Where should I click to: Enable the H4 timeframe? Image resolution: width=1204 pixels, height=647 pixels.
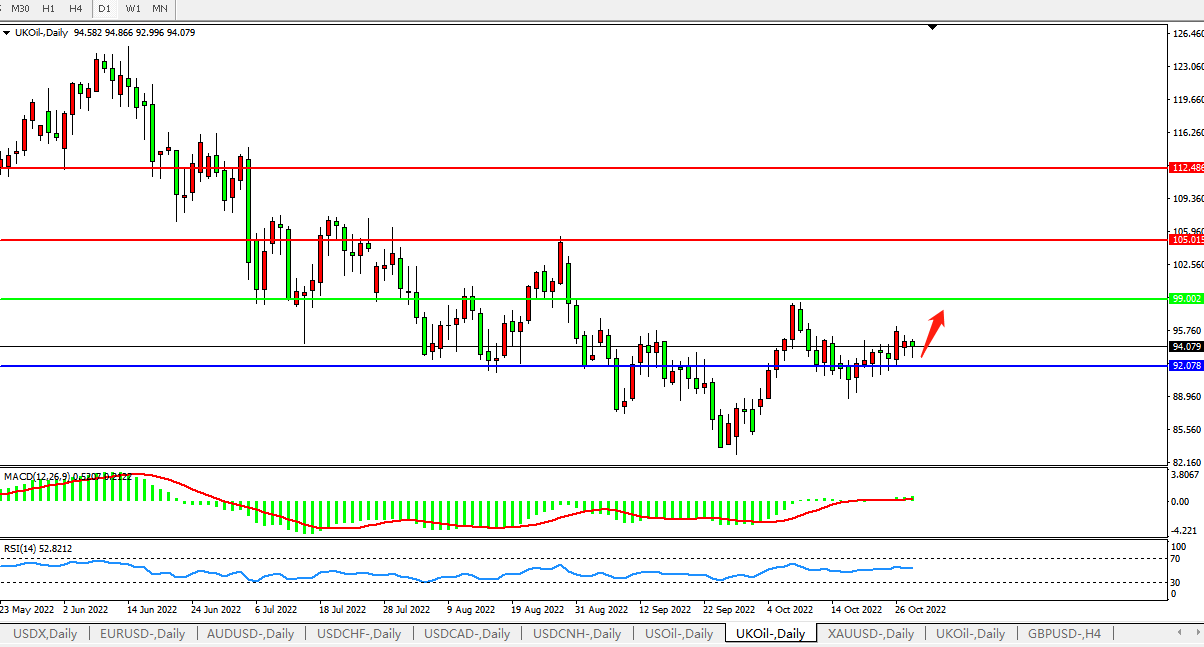[75, 8]
